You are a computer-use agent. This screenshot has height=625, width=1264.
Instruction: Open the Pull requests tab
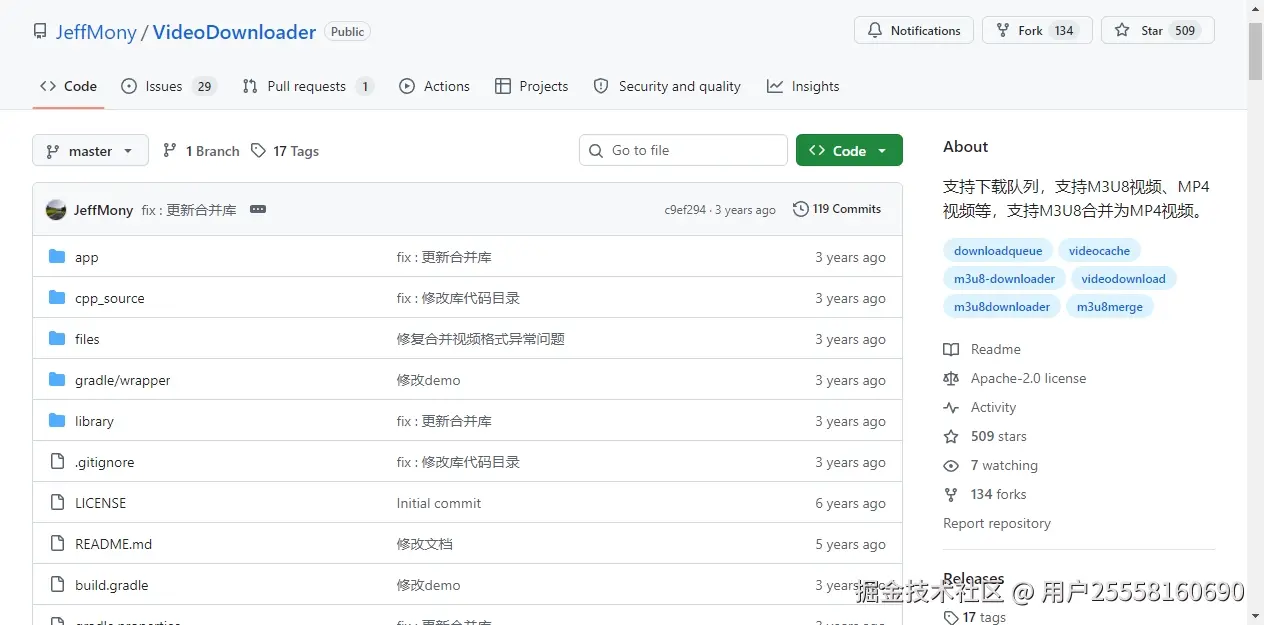click(308, 86)
